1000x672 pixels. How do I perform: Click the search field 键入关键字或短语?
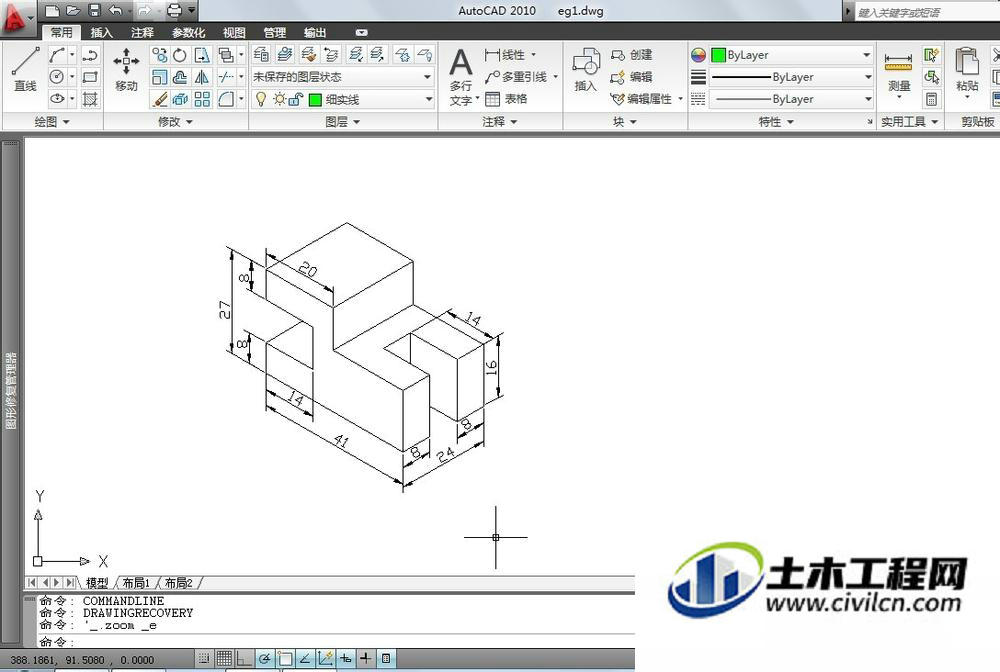[x=926, y=12]
